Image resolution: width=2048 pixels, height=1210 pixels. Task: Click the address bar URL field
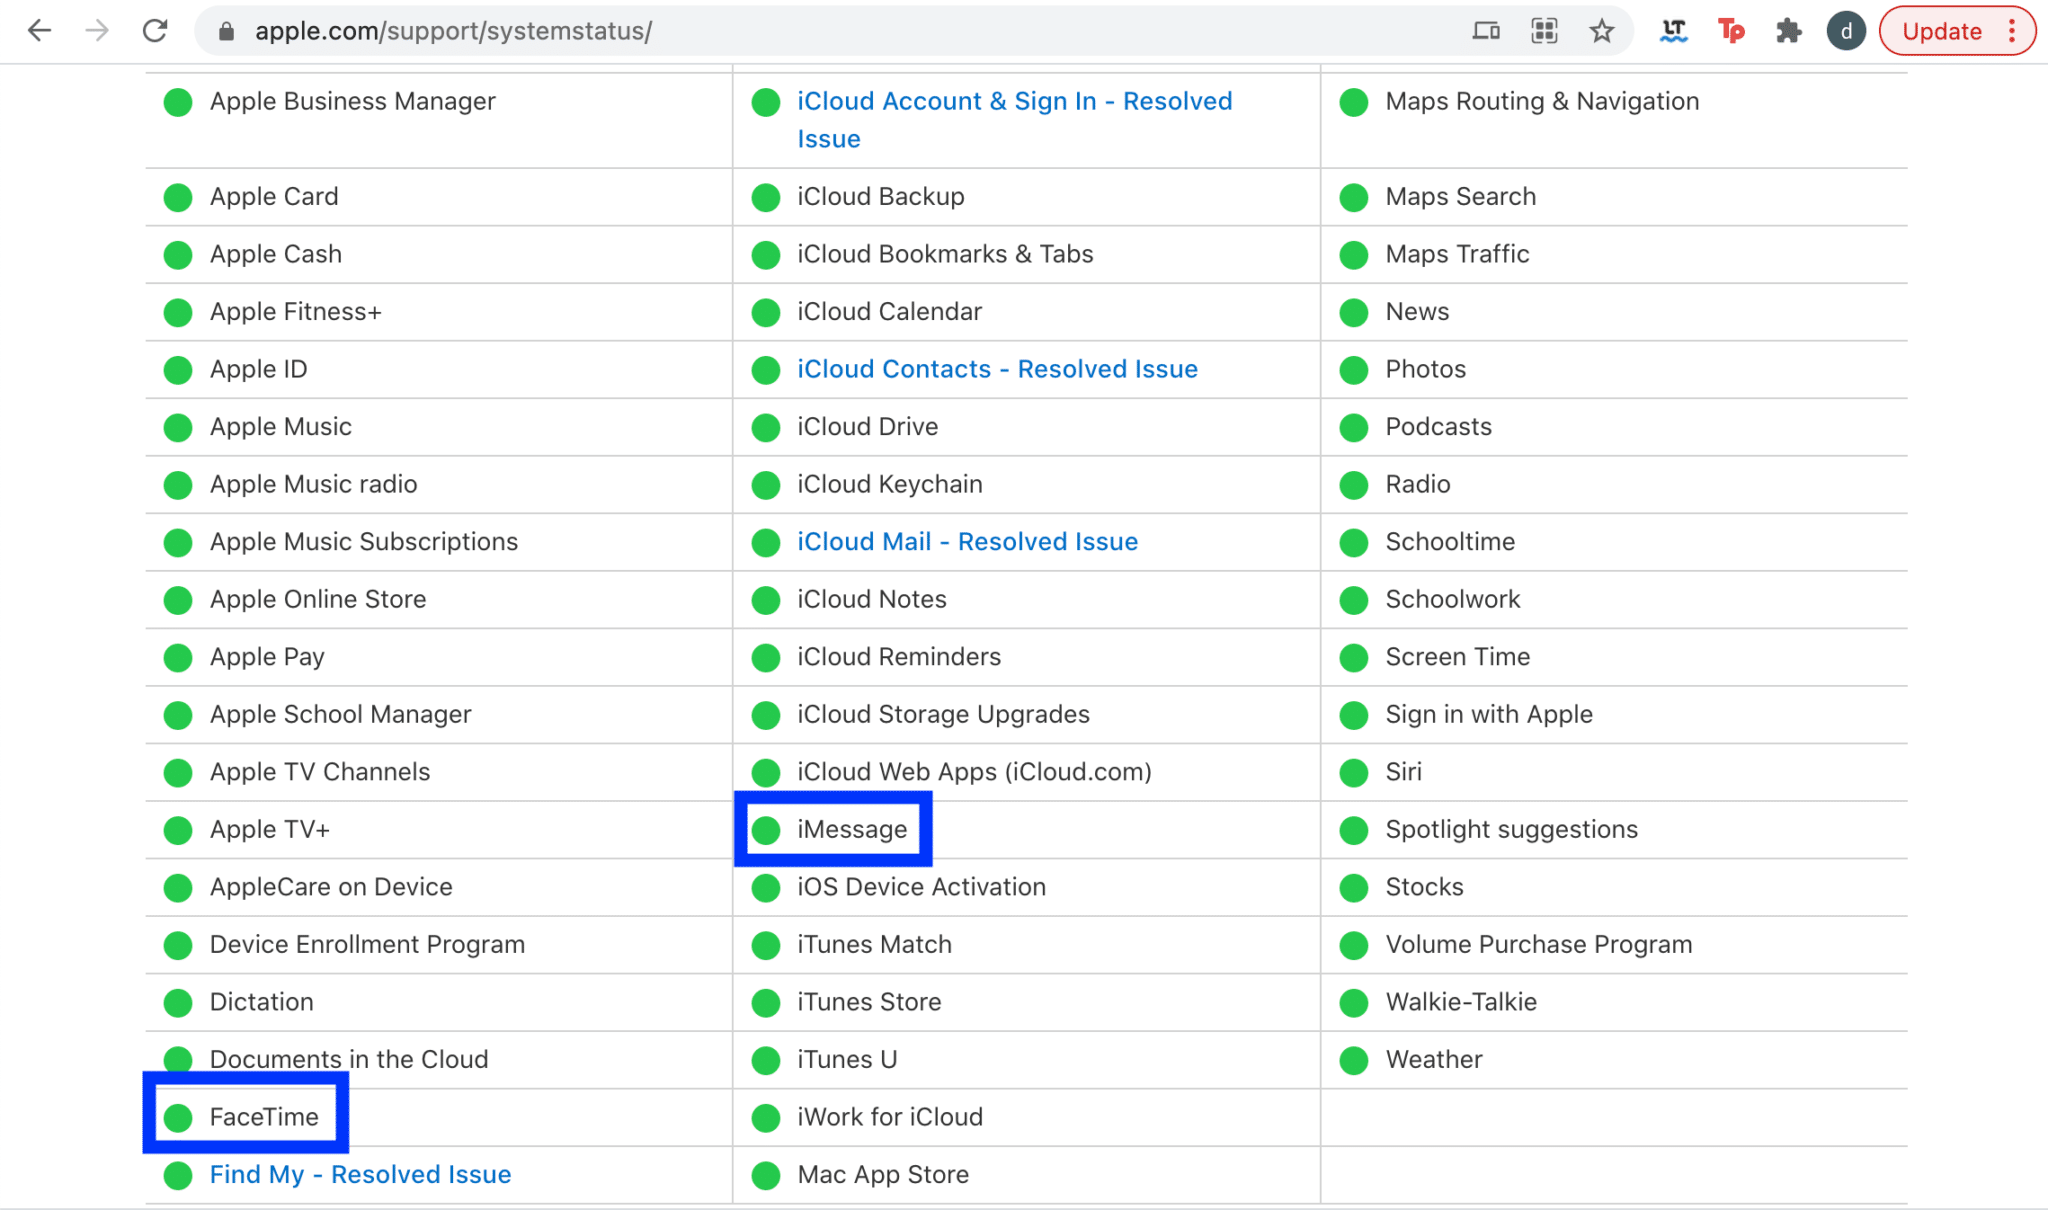[700, 31]
